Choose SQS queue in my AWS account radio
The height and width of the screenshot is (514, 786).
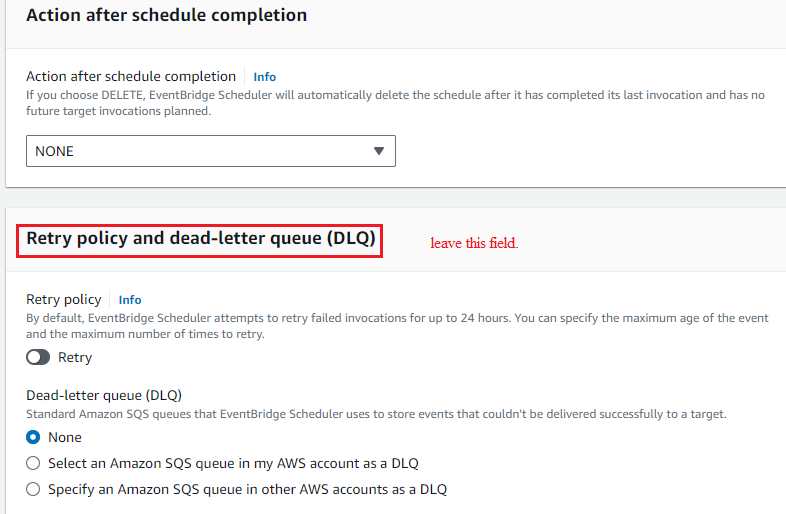tap(33, 463)
